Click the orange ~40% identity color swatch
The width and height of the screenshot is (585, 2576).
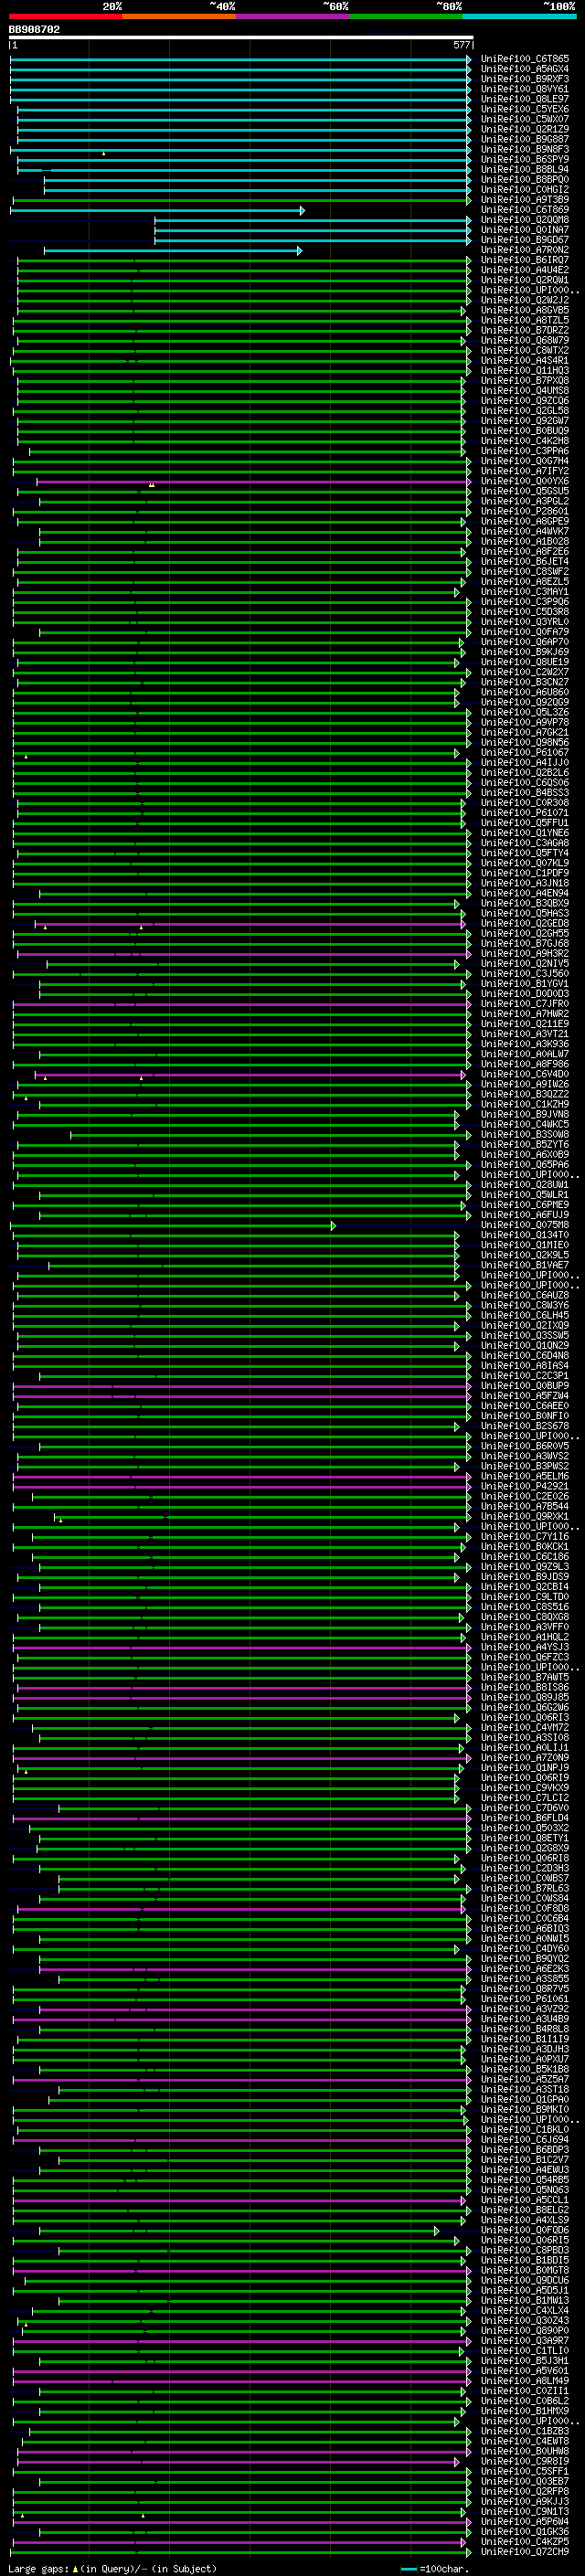pos(179,17)
